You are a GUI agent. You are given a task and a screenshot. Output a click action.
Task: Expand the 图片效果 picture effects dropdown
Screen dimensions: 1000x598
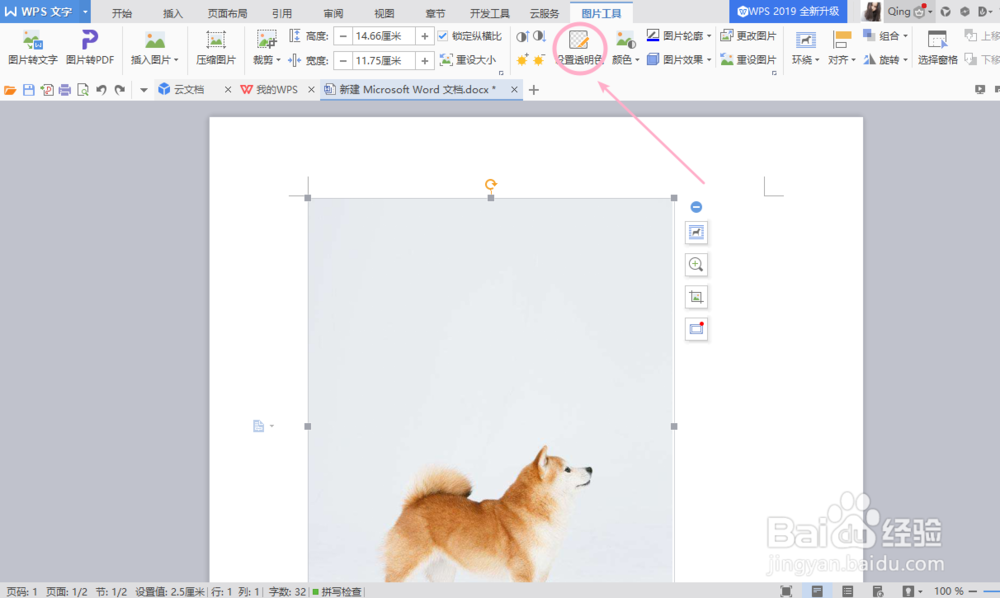[x=709, y=60]
